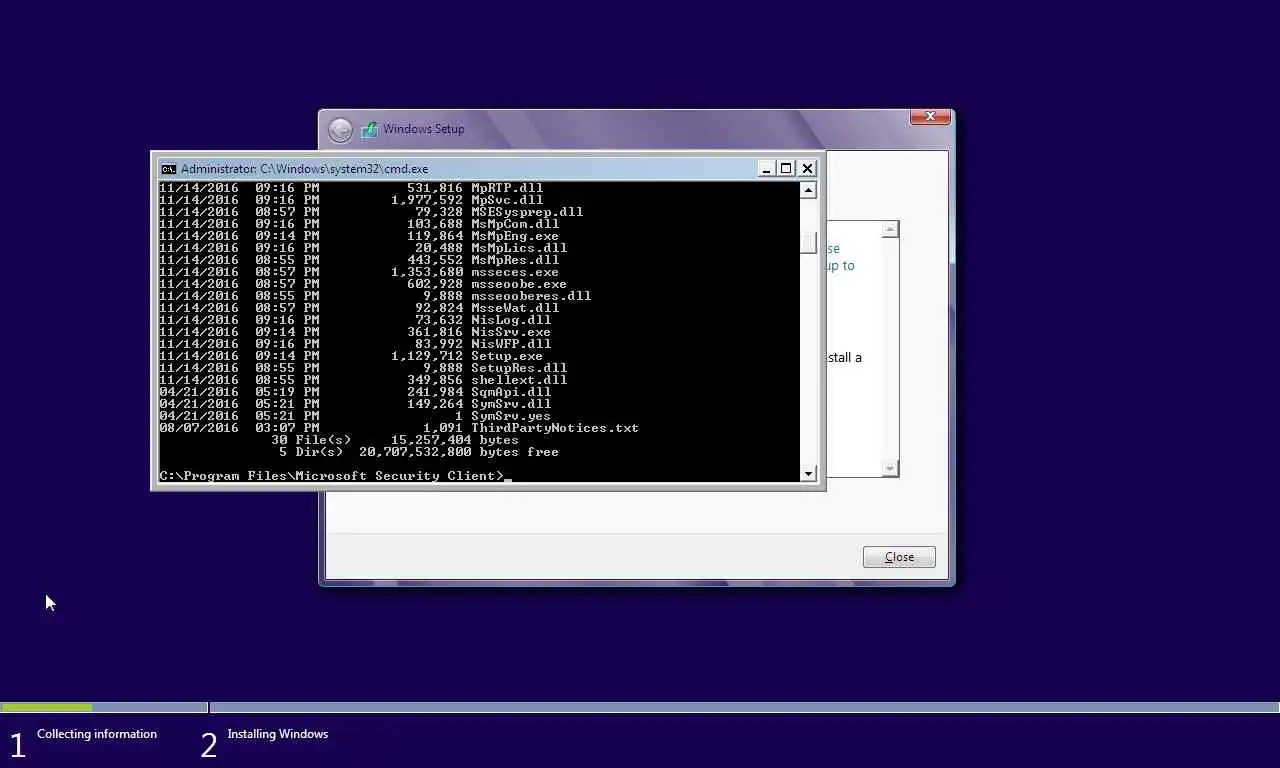Click the cmd scrollbar thumb
Viewport: 1280px width, 768px height.
(x=808, y=243)
